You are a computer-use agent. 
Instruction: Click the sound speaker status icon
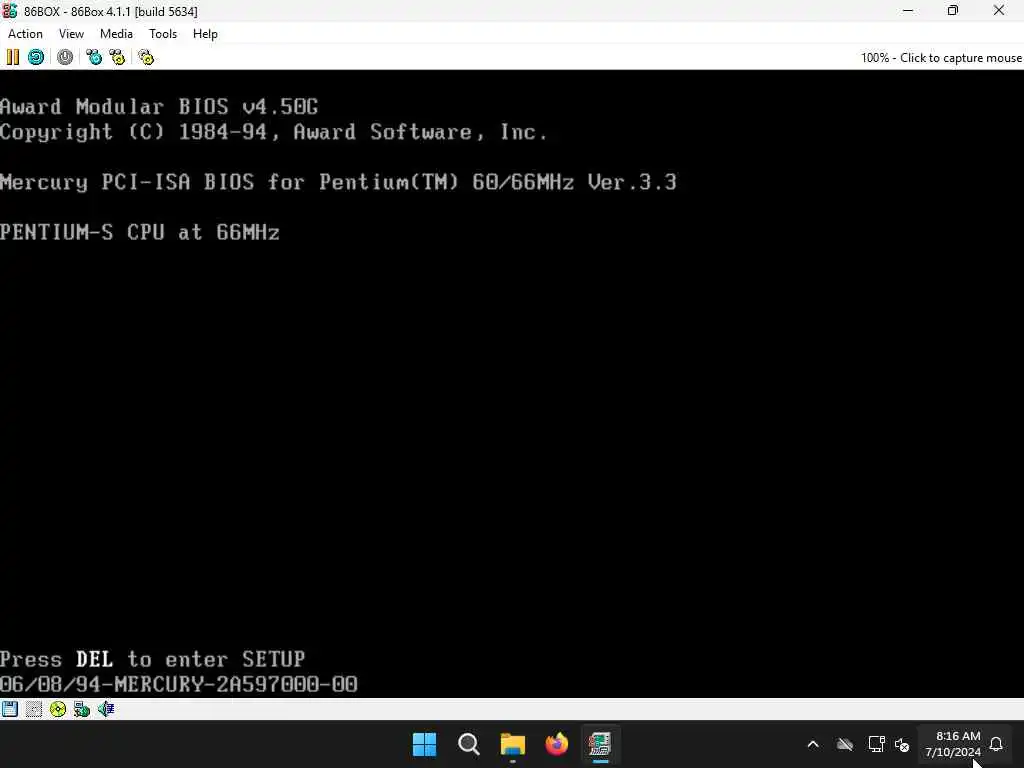(x=106, y=709)
